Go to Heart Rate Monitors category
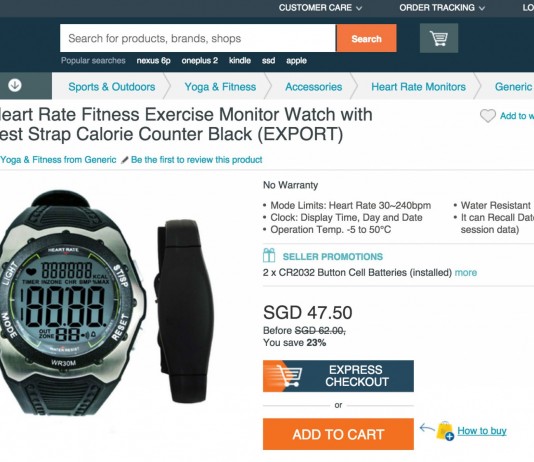Viewport: 534px width, 462px height. [418, 87]
